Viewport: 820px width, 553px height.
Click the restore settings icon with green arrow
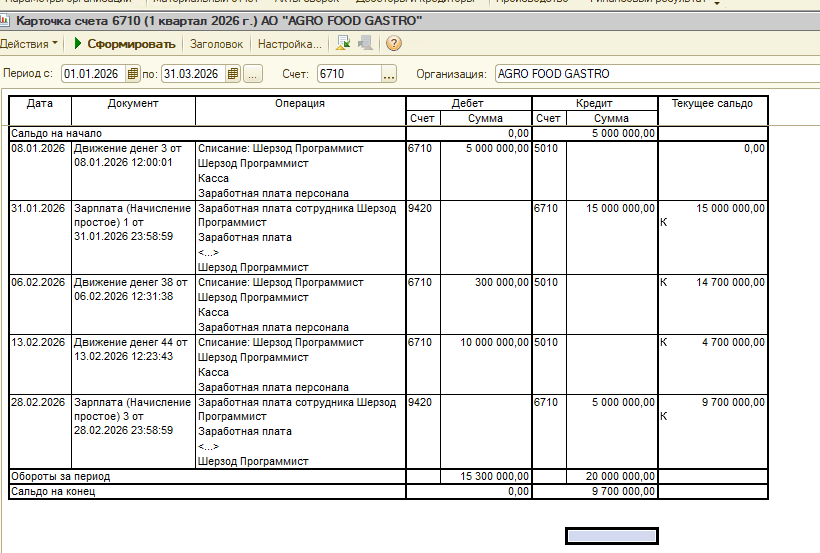tap(343, 43)
